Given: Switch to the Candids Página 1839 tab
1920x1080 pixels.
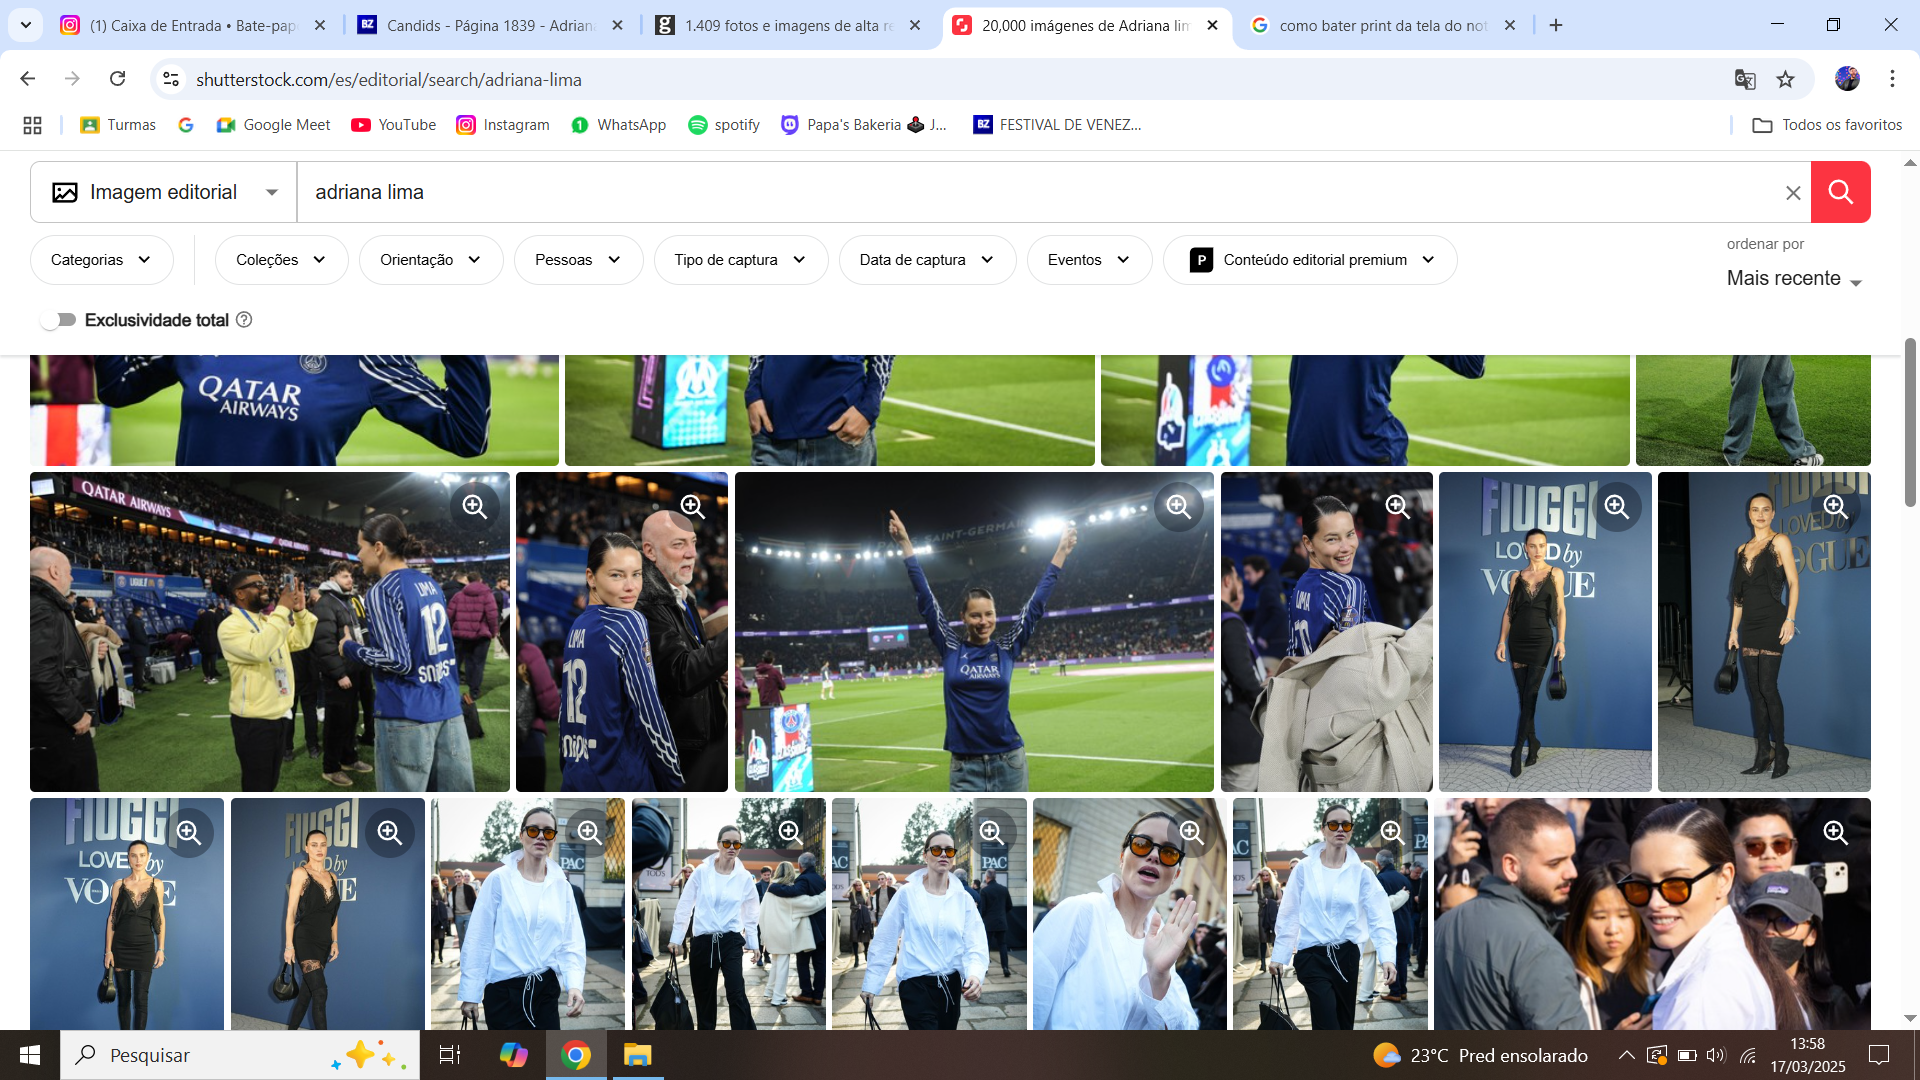Looking at the screenshot, I should (x=490, y=25).
